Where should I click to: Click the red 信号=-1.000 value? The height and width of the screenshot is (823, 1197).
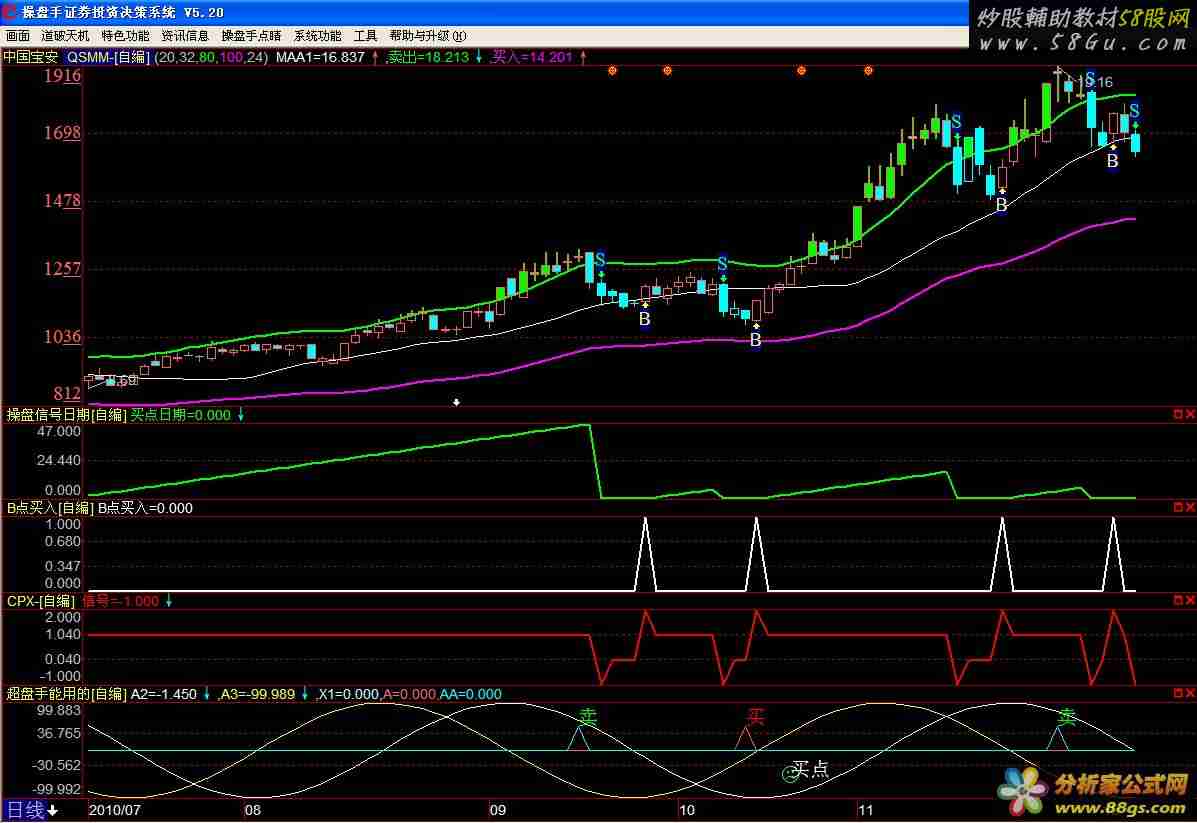[x=121, y=601]
